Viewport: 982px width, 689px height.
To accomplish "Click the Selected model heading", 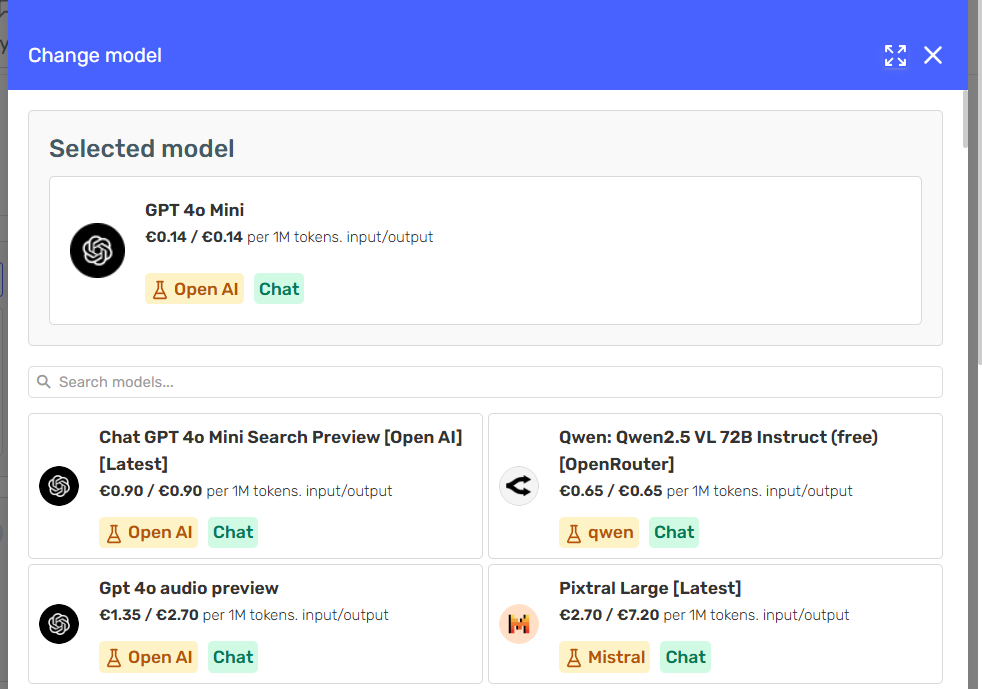I will coord(142,148).
